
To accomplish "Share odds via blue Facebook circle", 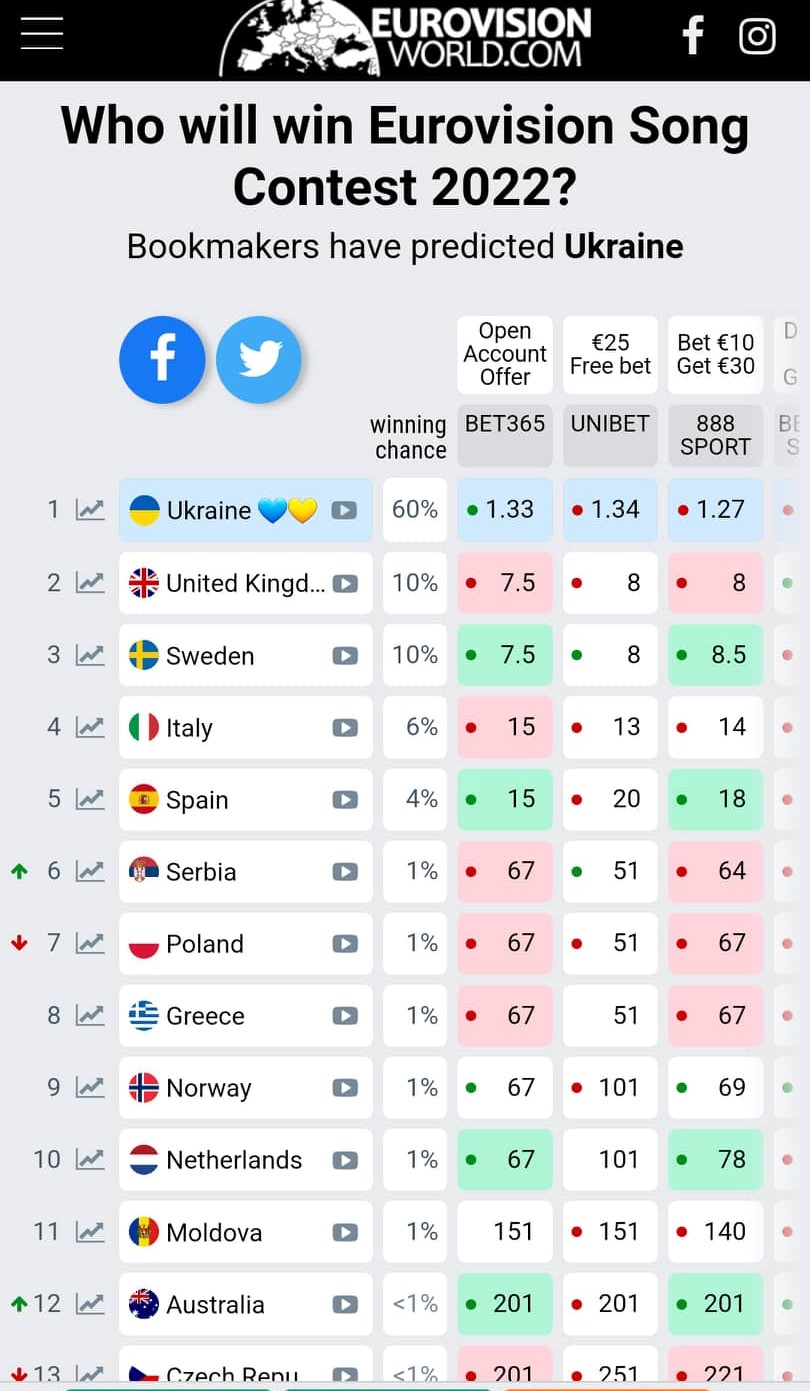I will 162,360.
